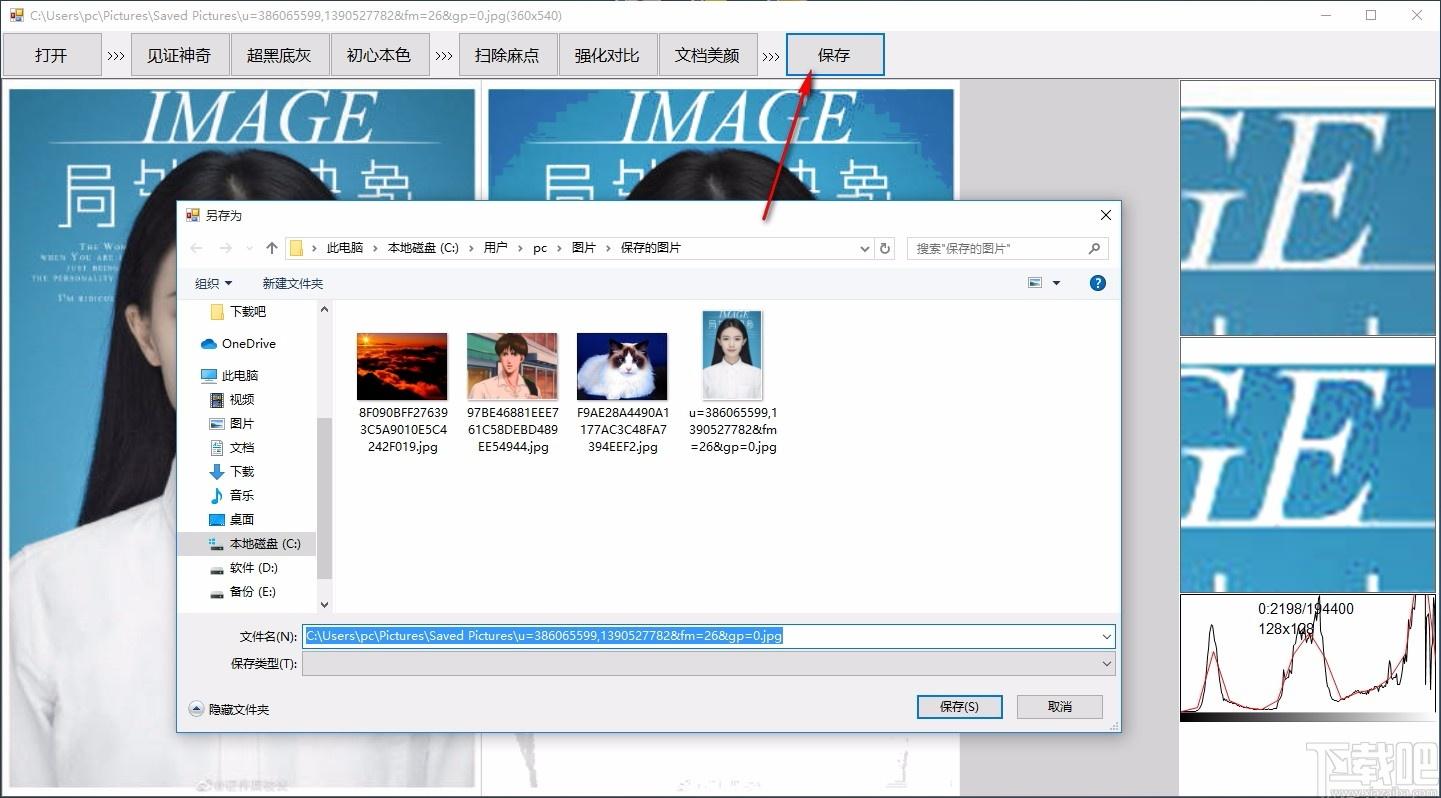Open the help question mark icon
Viewport: 1441px width, 798px height.
[1098, 283]
